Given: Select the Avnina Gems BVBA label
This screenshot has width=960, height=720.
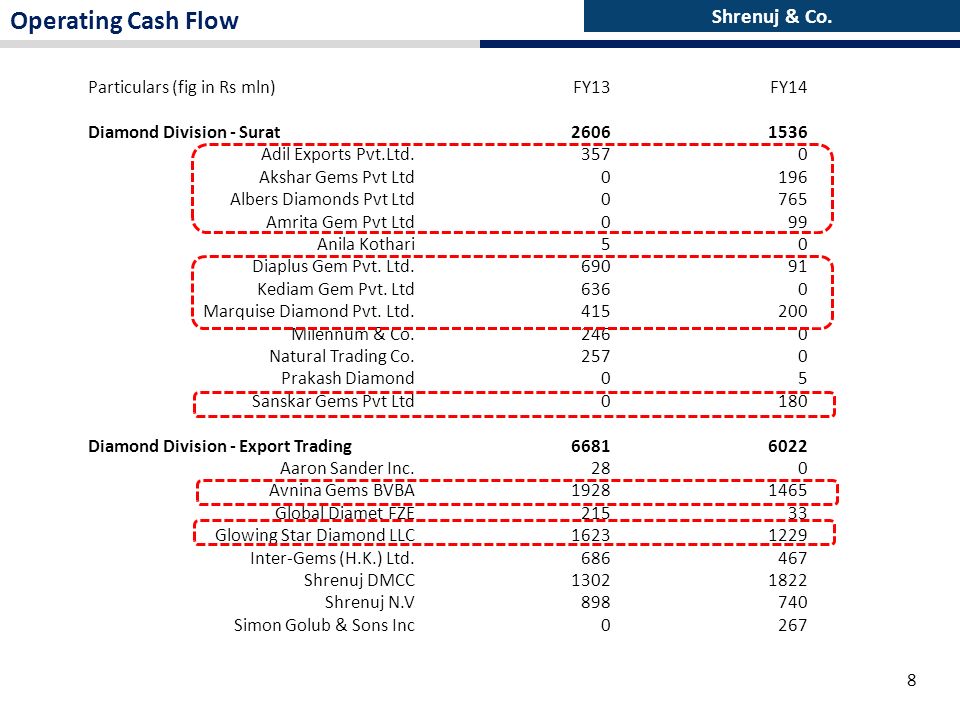Looking at the screenshot, I should pyautogui.click(x=342, y=490).
